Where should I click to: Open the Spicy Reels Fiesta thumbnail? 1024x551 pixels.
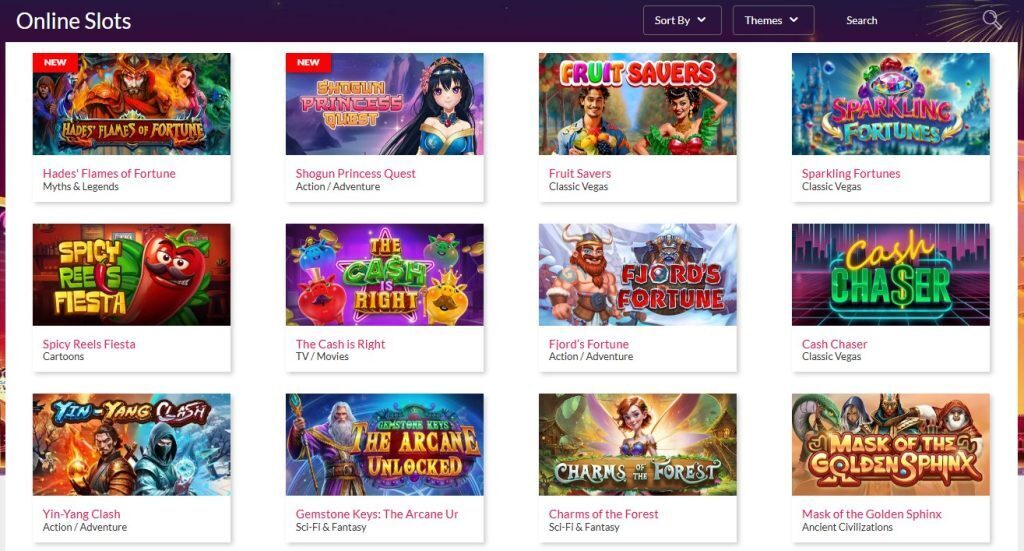tap(131, 275)
